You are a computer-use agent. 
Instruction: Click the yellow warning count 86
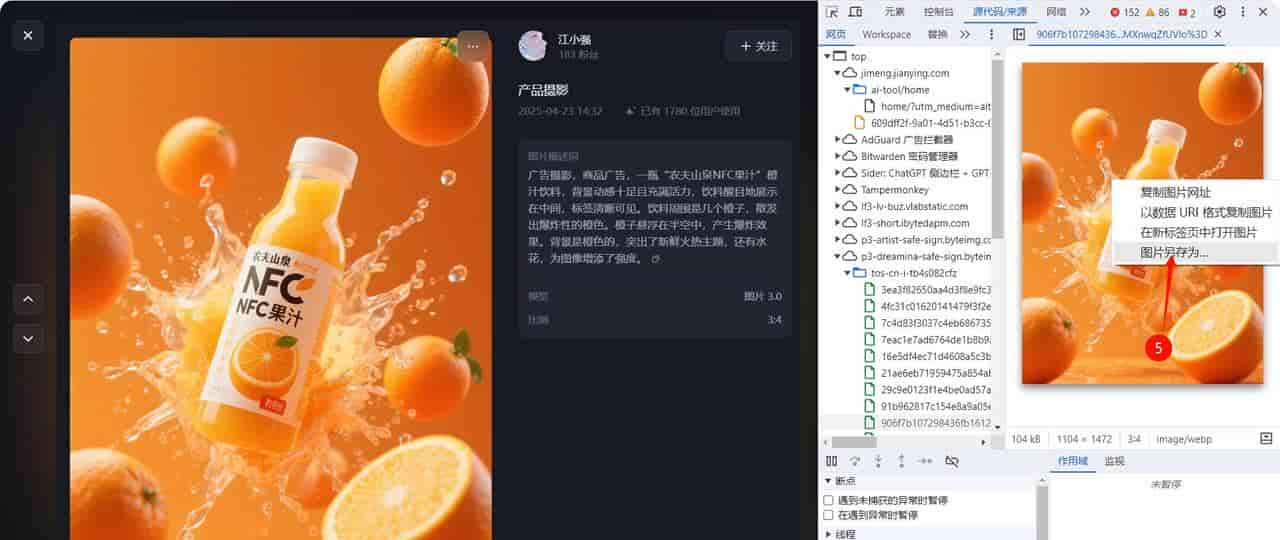1157,12
